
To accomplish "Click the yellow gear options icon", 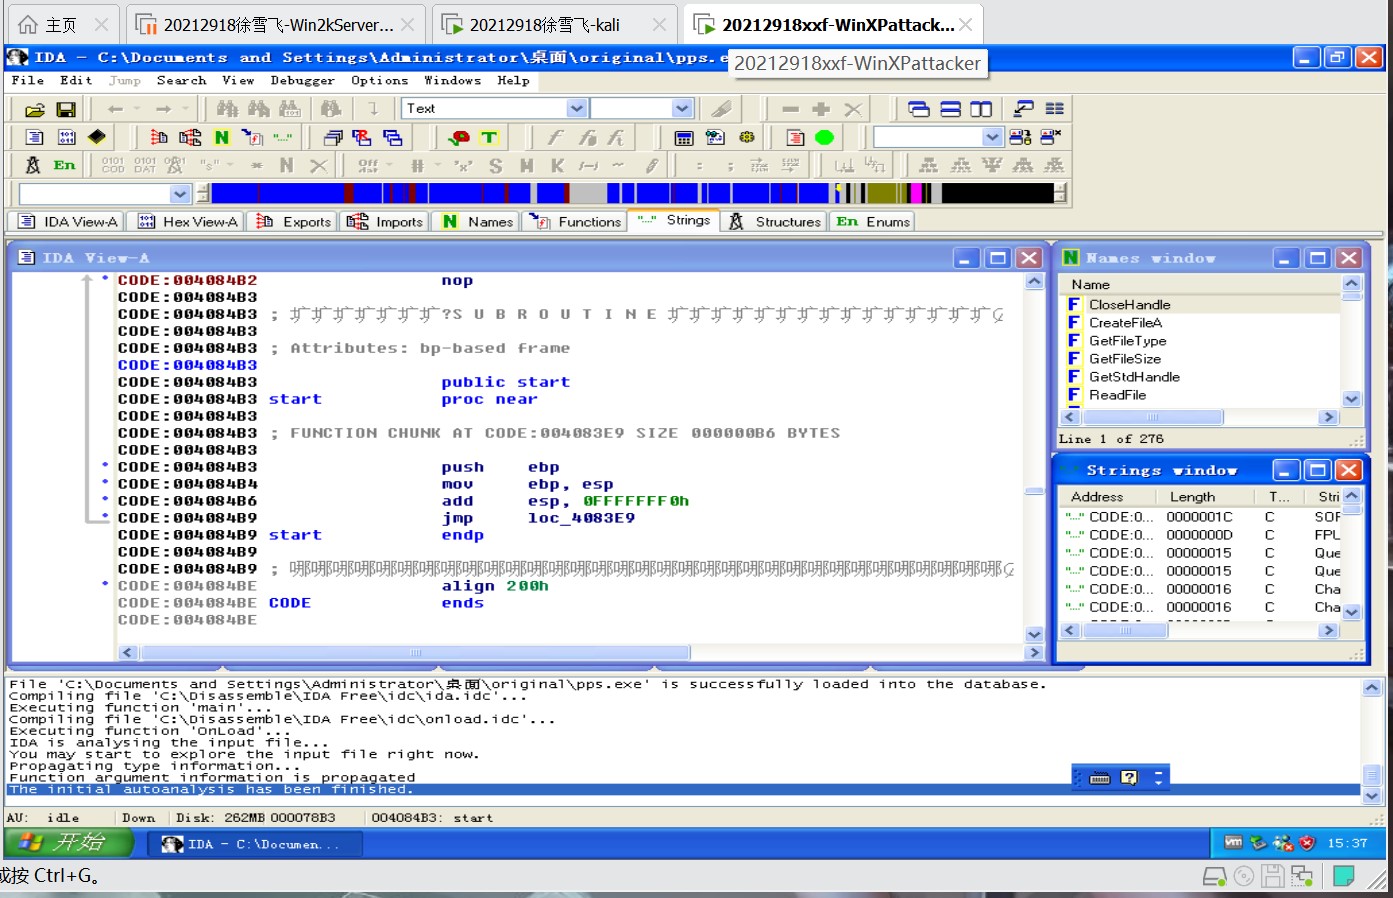I will click(x=746, y=137).
